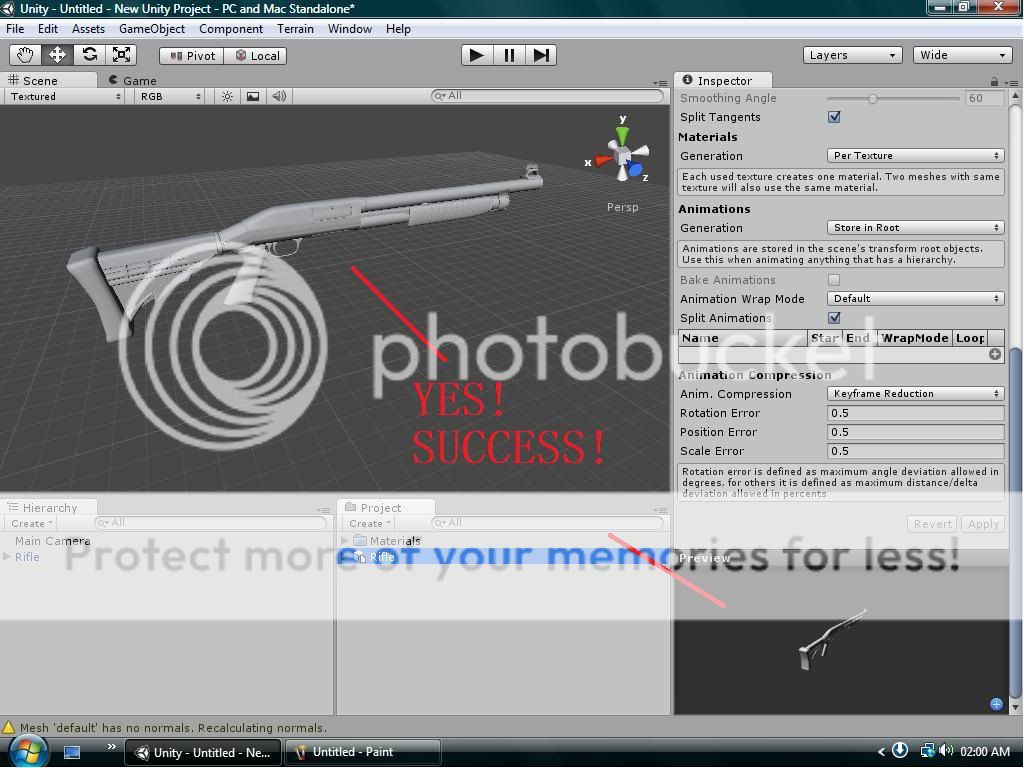
Task: Select the Move tool
Action: click(56, 55)
